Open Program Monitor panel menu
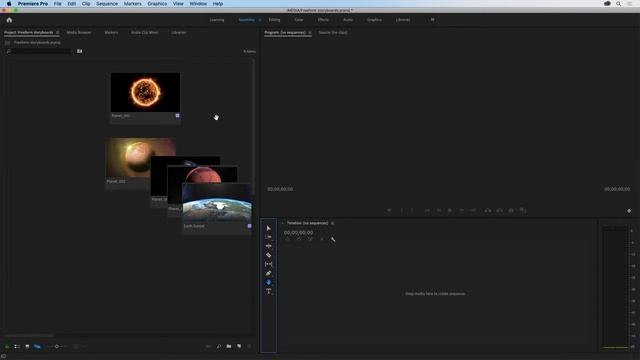The image size is (640, 360). [x=310, y=32]
